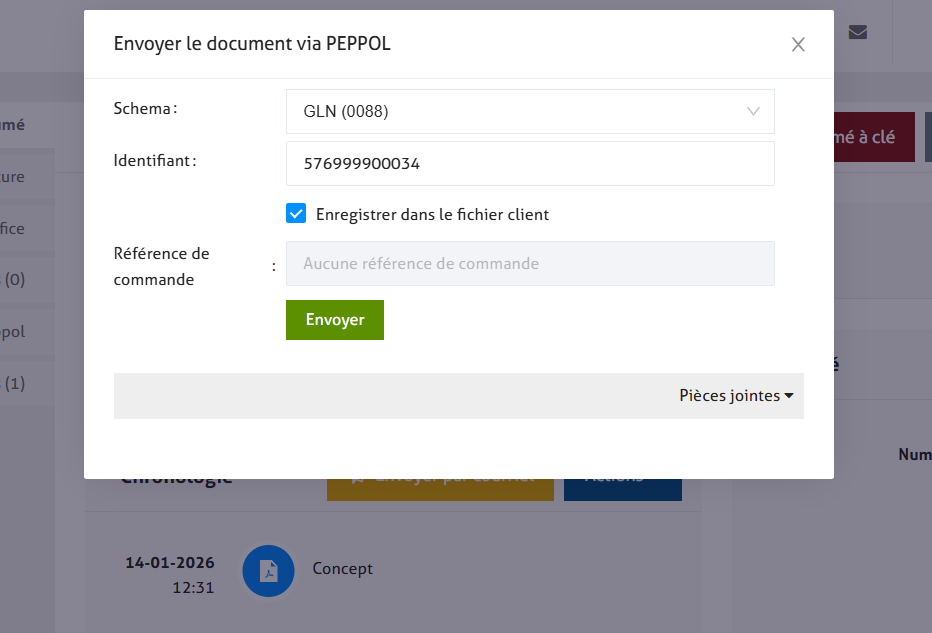Open the sidebar tab showing (1)
Image resolution: width=932 pixels, height=633 pixels.
point(14,383)
